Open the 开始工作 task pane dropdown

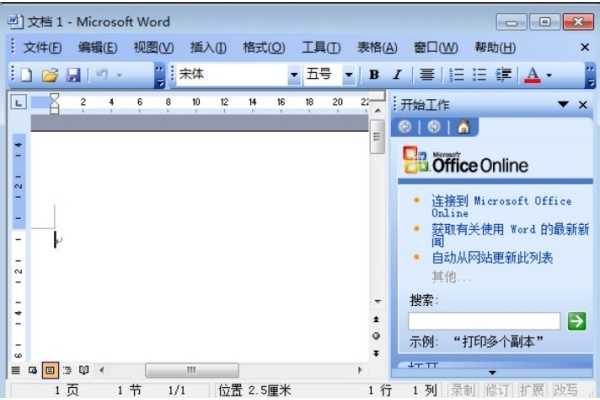pos(563,104)
